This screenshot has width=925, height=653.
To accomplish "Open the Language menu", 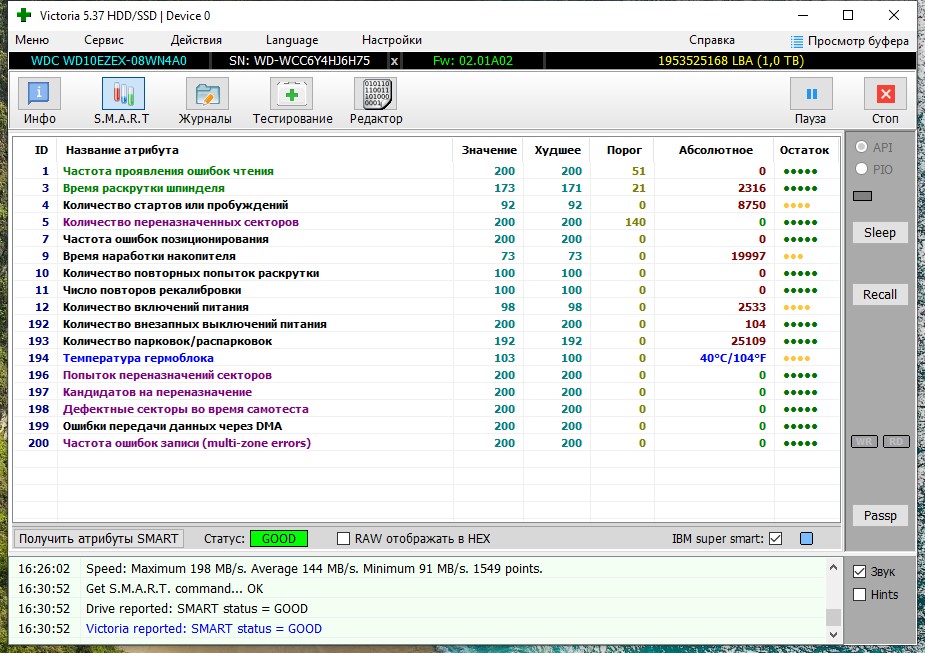I will (x=291, y=40).
